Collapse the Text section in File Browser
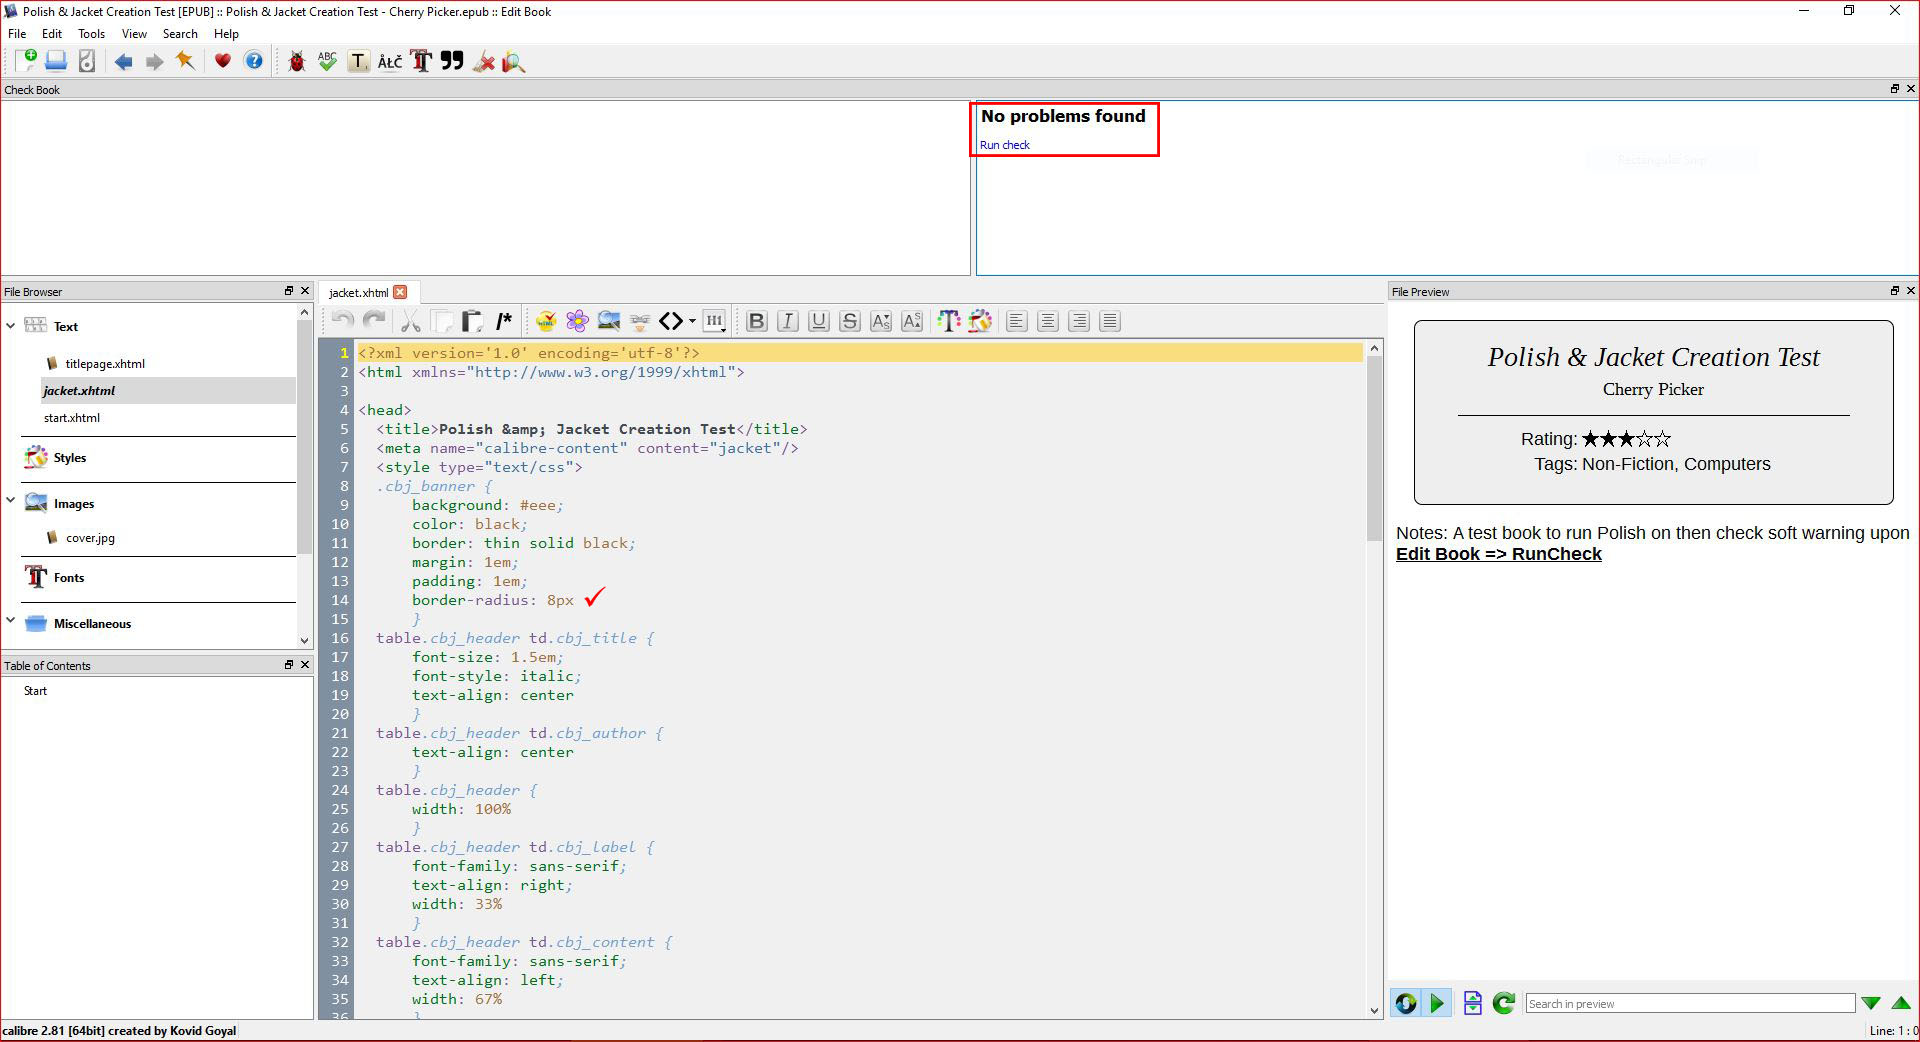1920x1042 pixels. coord(11,326)
